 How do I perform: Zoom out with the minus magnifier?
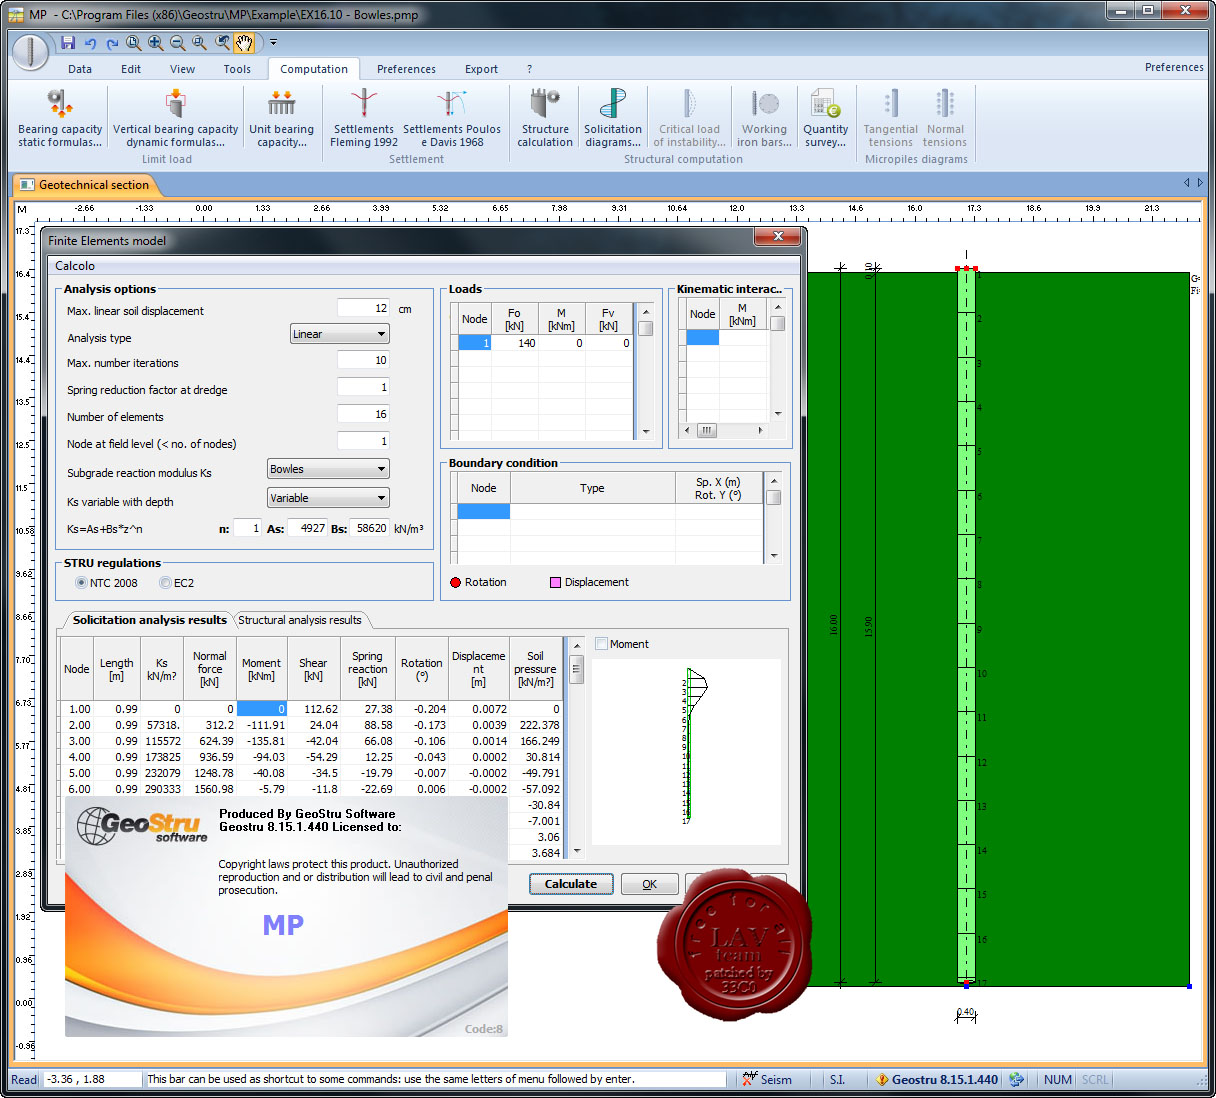click(x=177, y=43)
